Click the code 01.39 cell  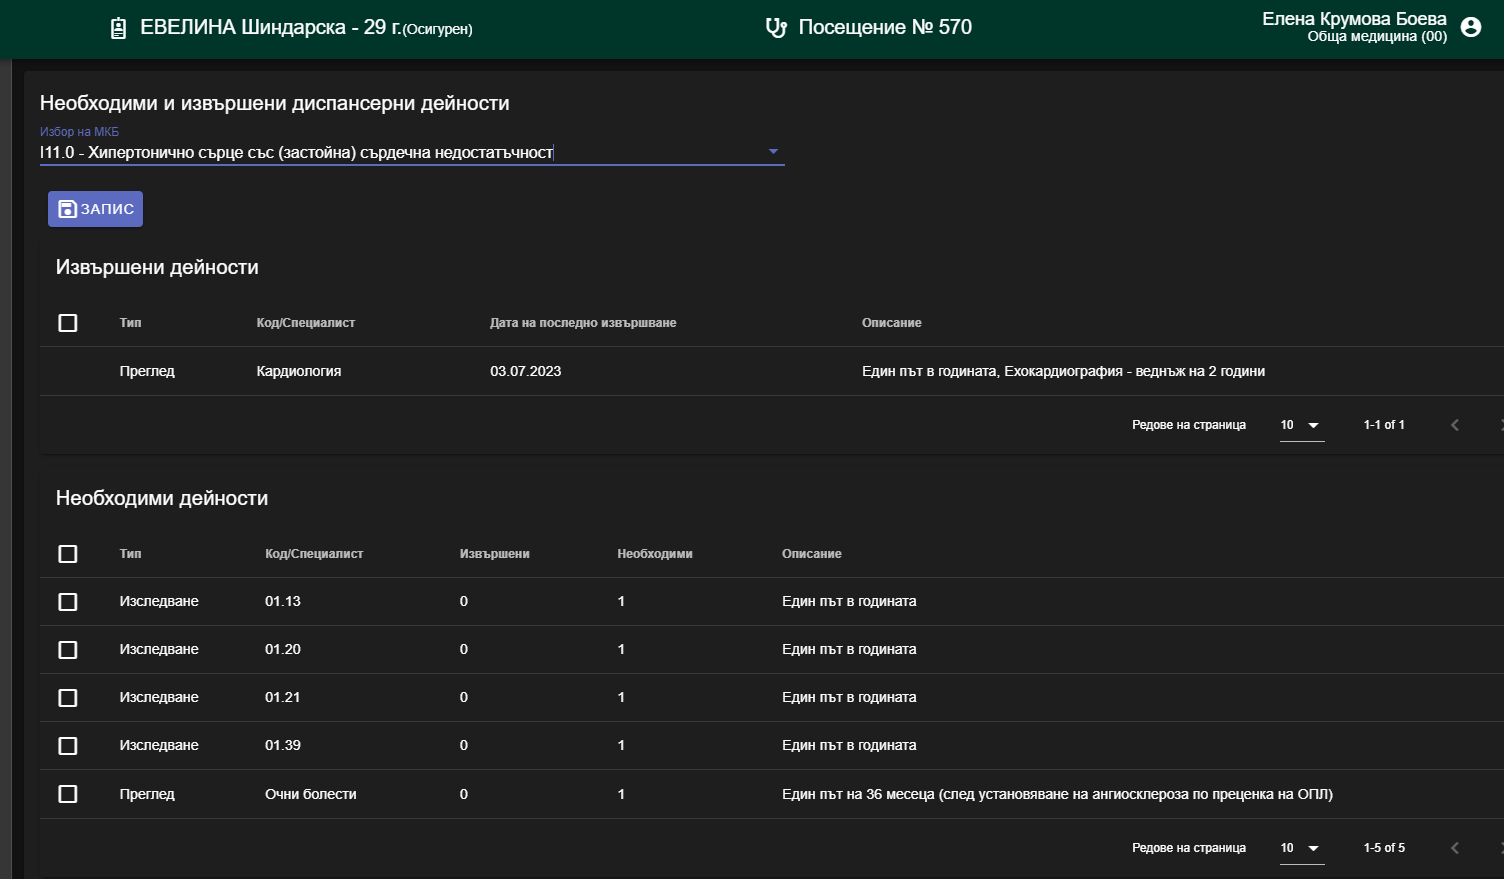click(283, 745)
